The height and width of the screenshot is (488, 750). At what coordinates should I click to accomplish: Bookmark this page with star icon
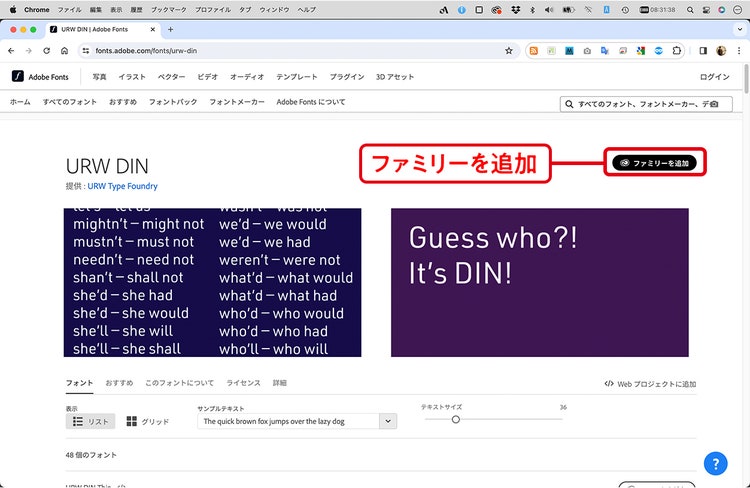[508, 51]
